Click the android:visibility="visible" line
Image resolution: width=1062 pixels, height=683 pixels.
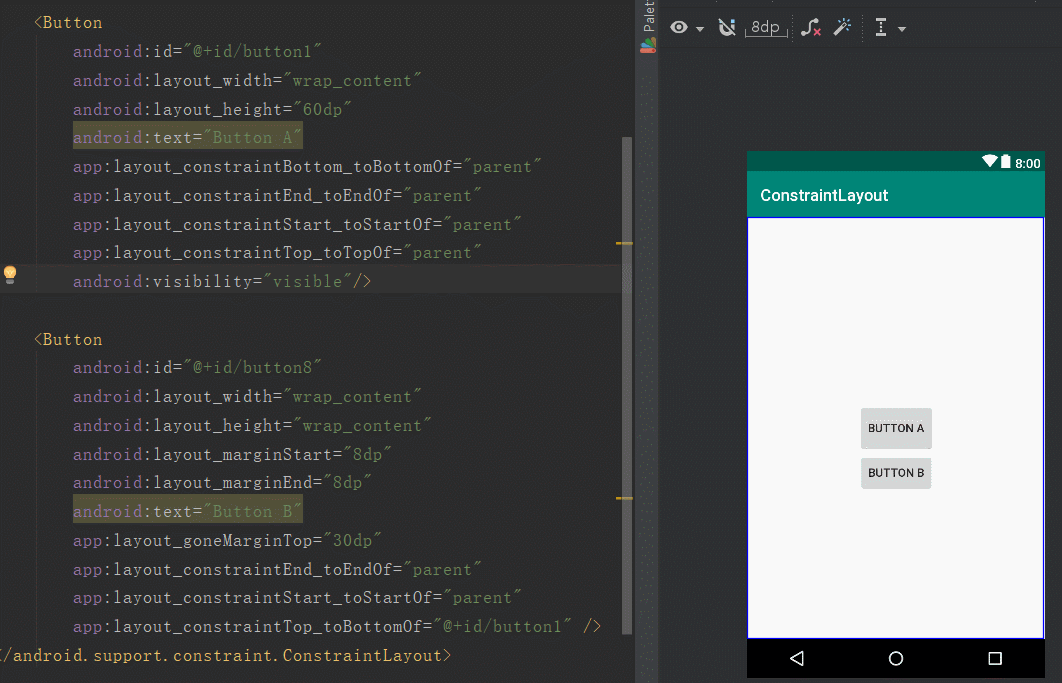click(222, 281)
